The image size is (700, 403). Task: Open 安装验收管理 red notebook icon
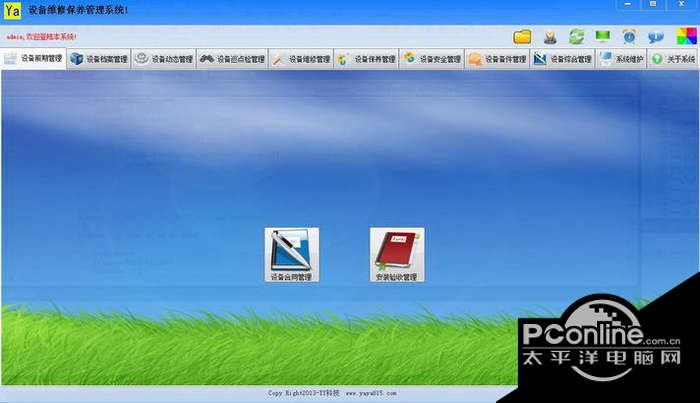coord(397,254)
